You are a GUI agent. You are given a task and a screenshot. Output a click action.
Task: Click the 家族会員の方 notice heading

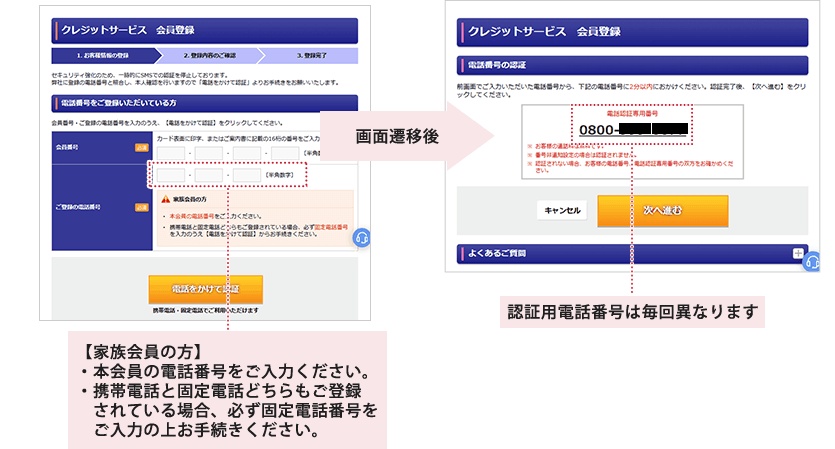pos(190,199)
